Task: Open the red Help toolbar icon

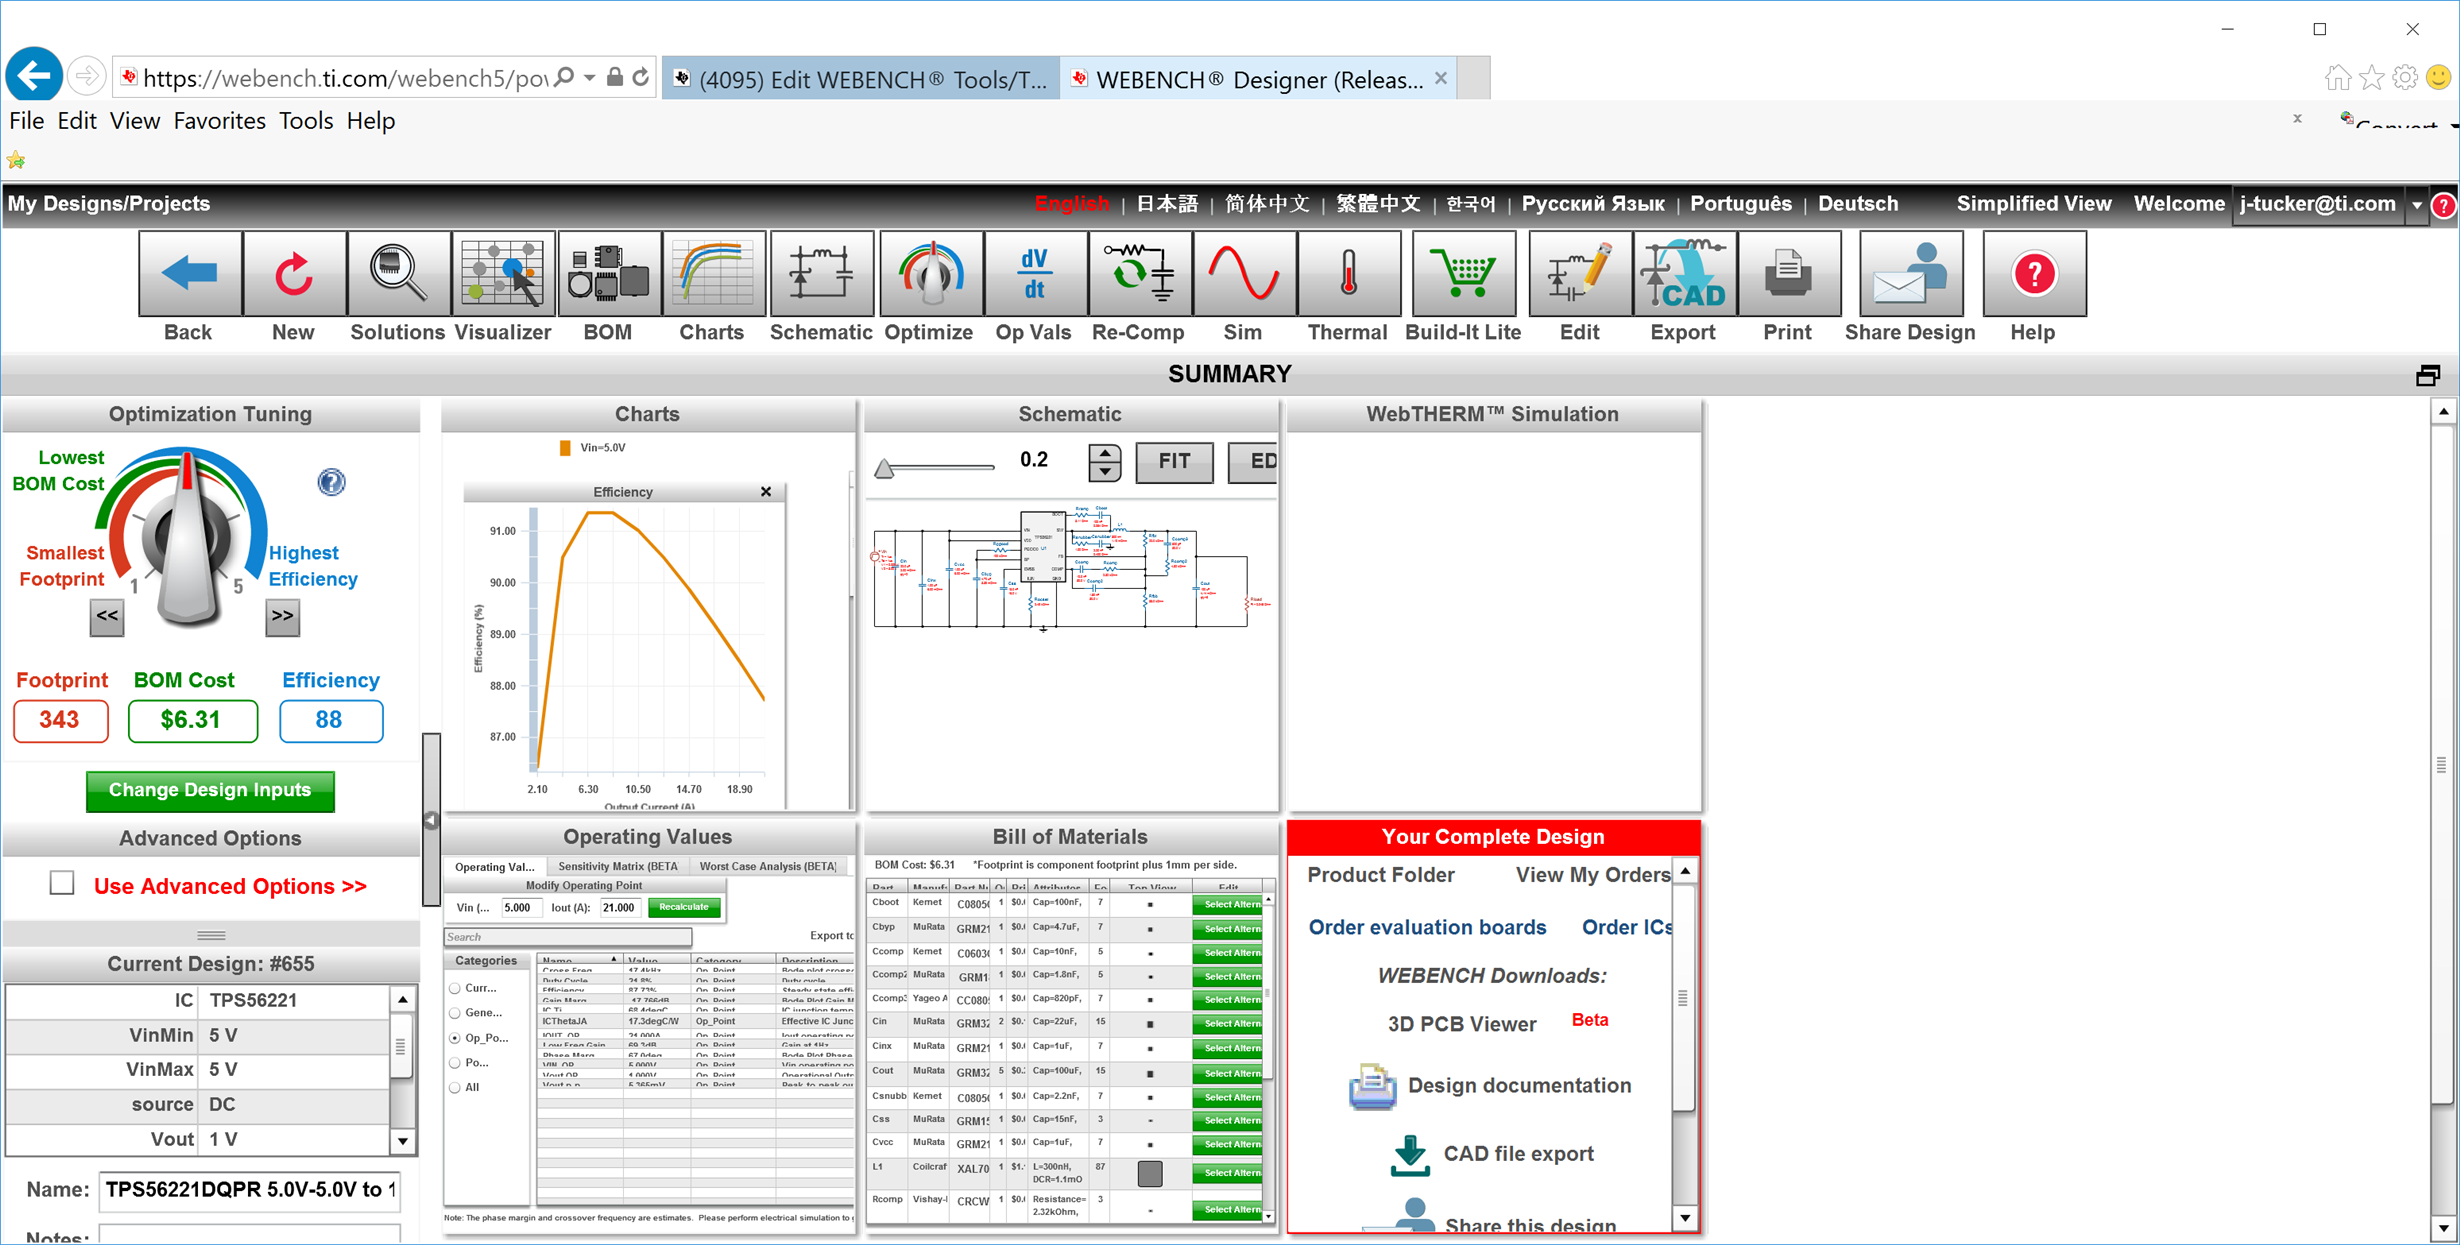Action: 2034,274
